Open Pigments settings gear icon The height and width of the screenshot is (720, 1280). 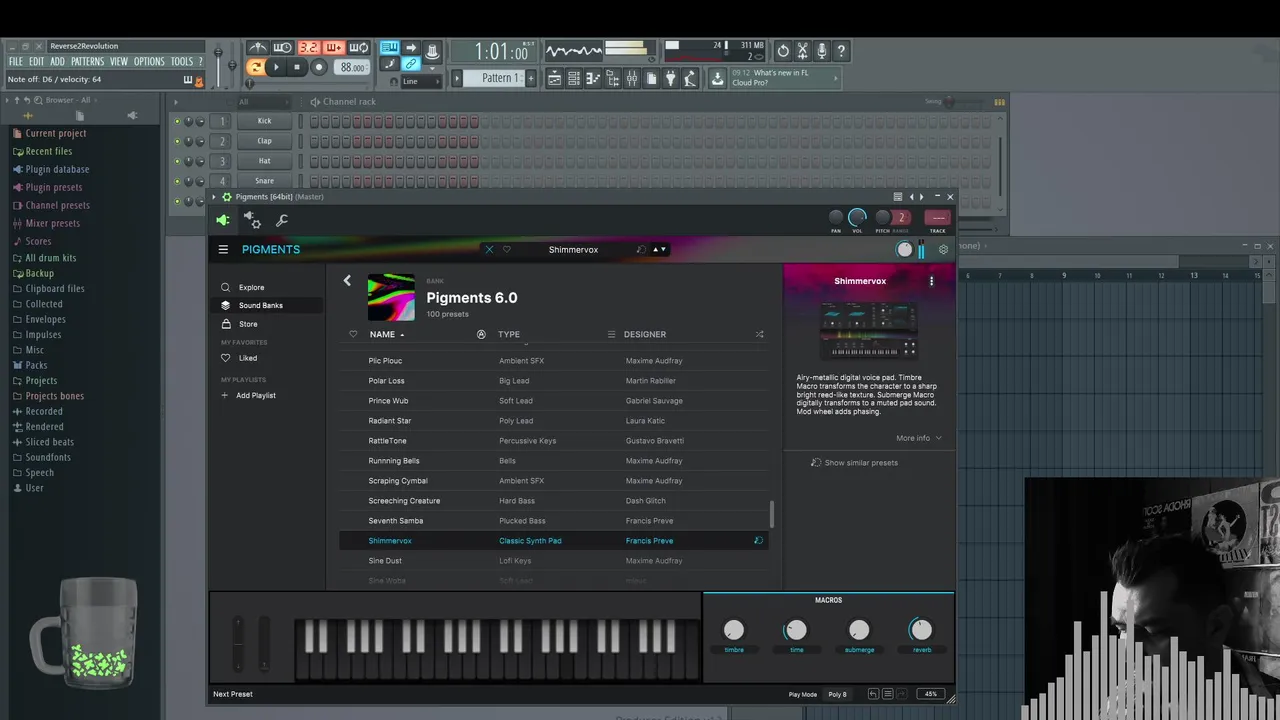coord(943,250)
